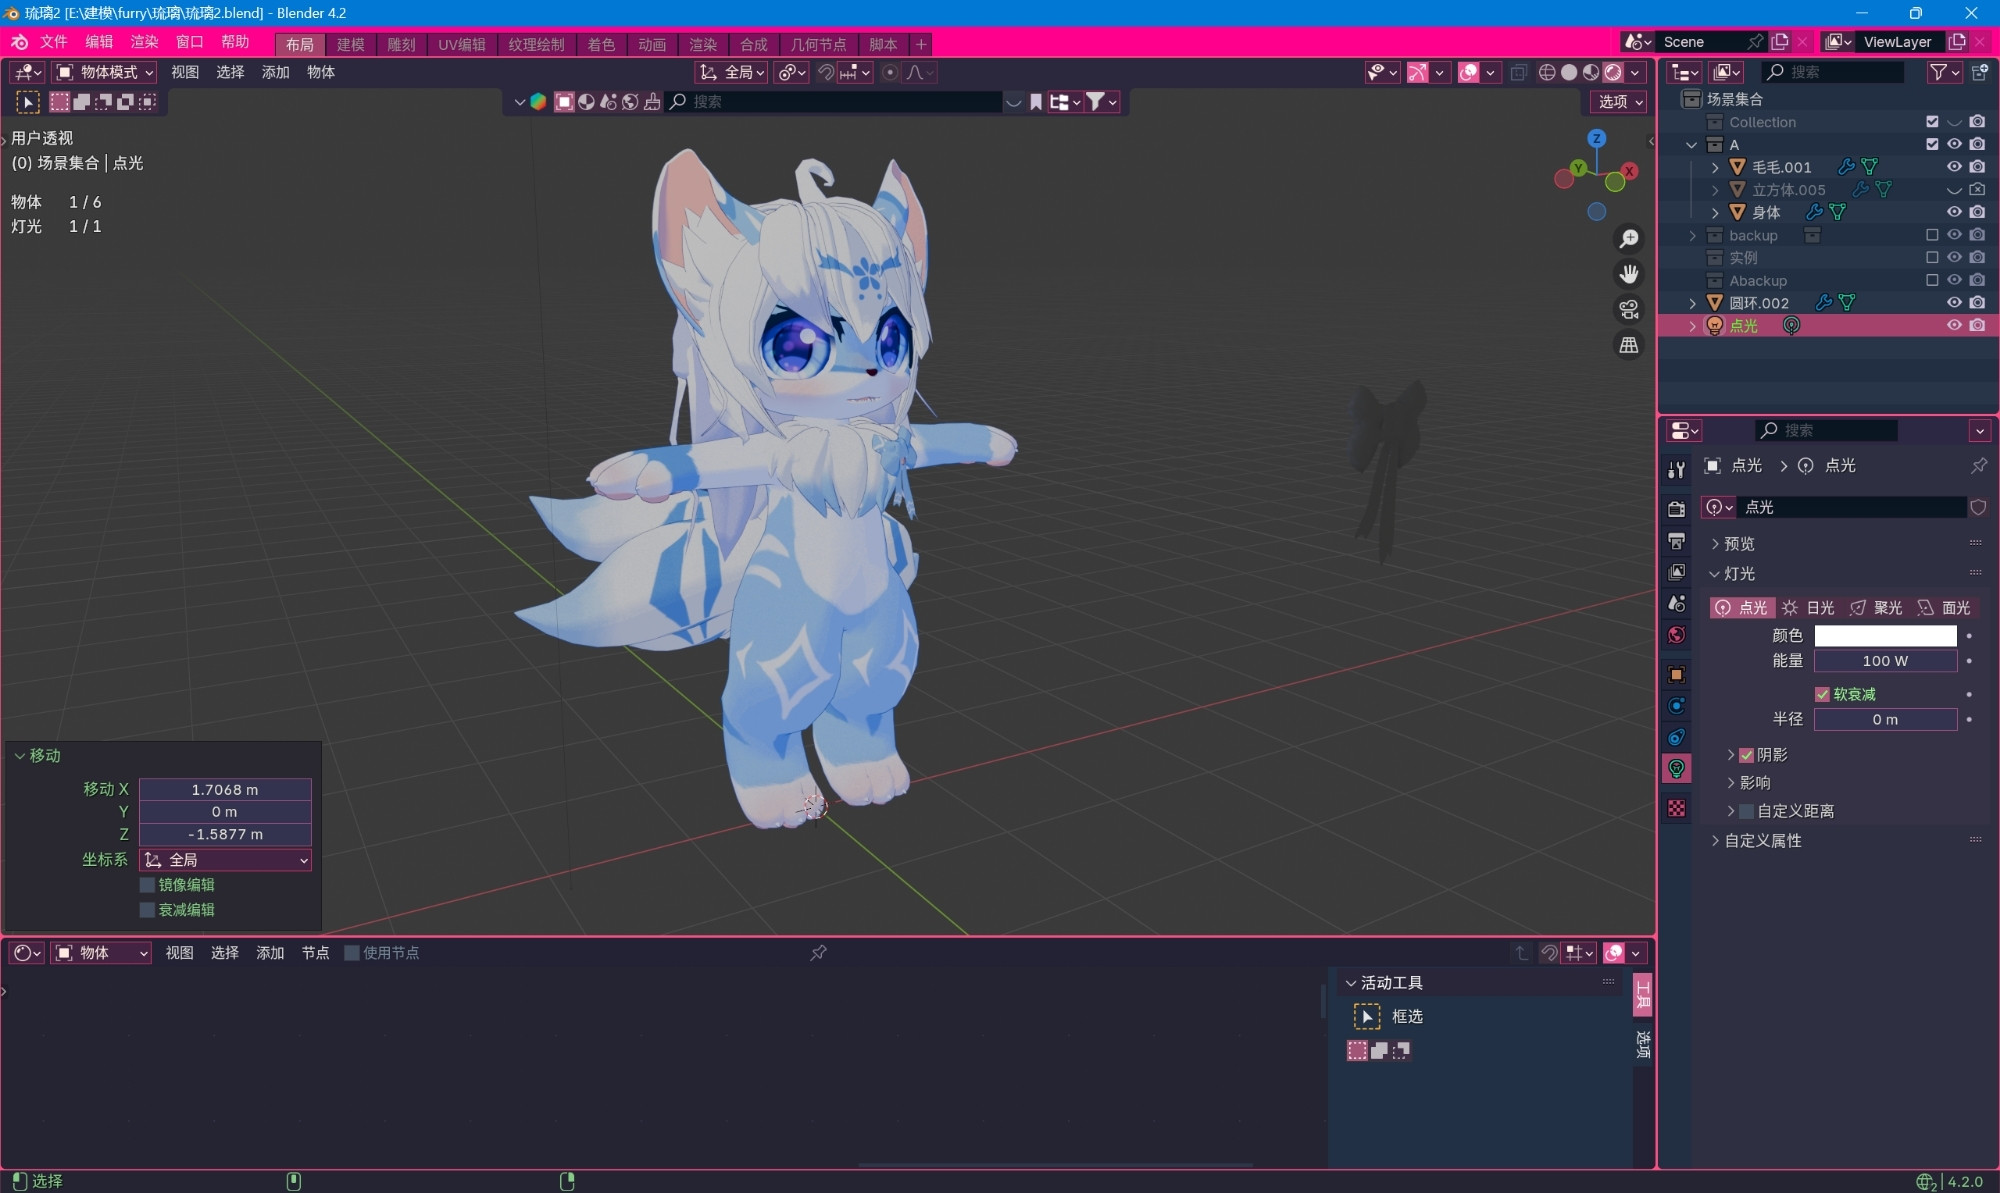Open the 文件 menu

pyautogui.click(x=53, y=42)
